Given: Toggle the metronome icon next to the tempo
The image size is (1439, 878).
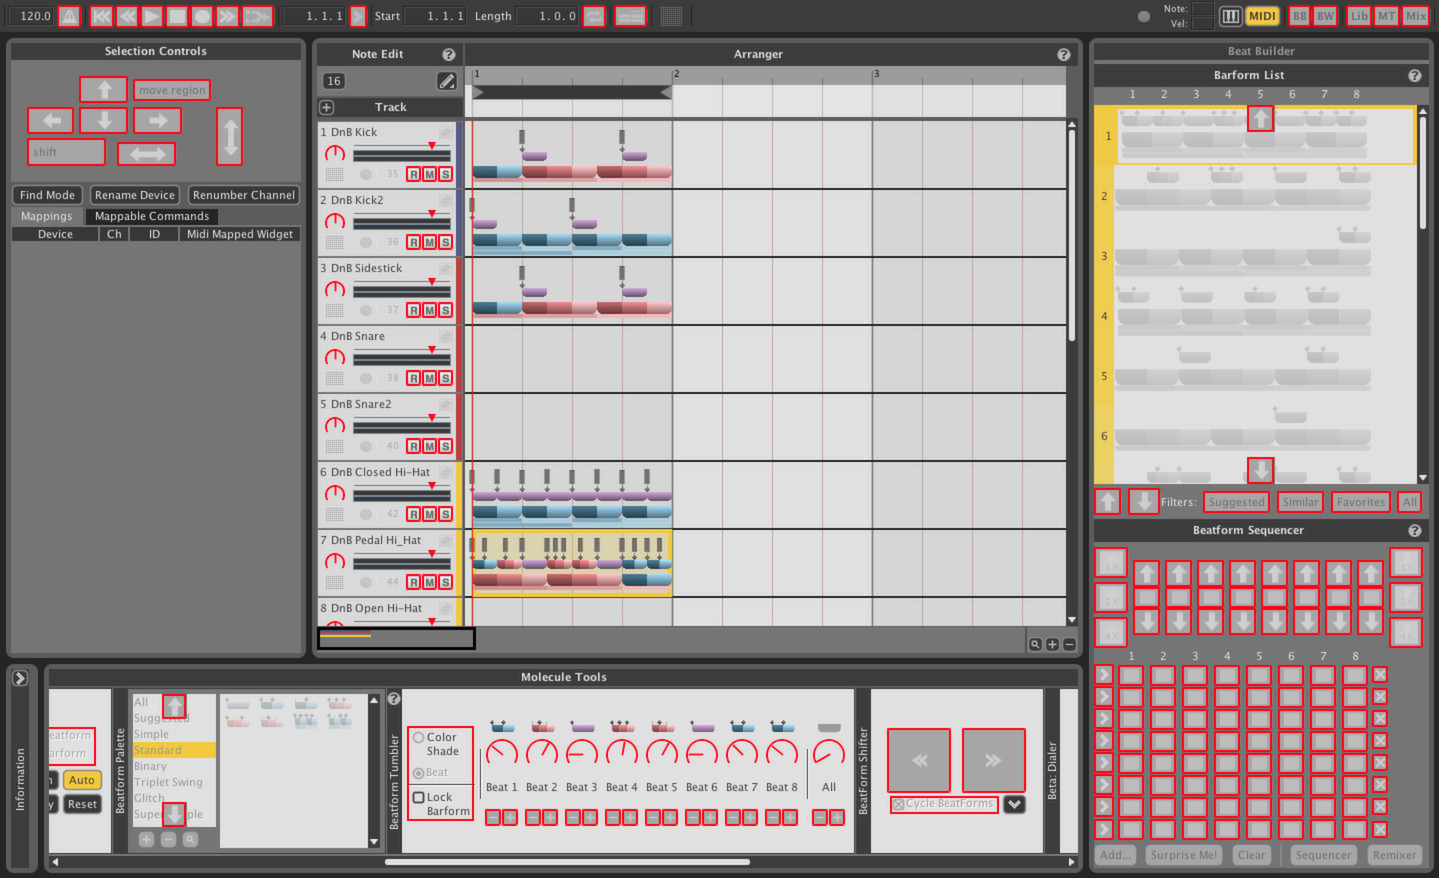Looking at the screenshot, I should [x=68, y=16].
